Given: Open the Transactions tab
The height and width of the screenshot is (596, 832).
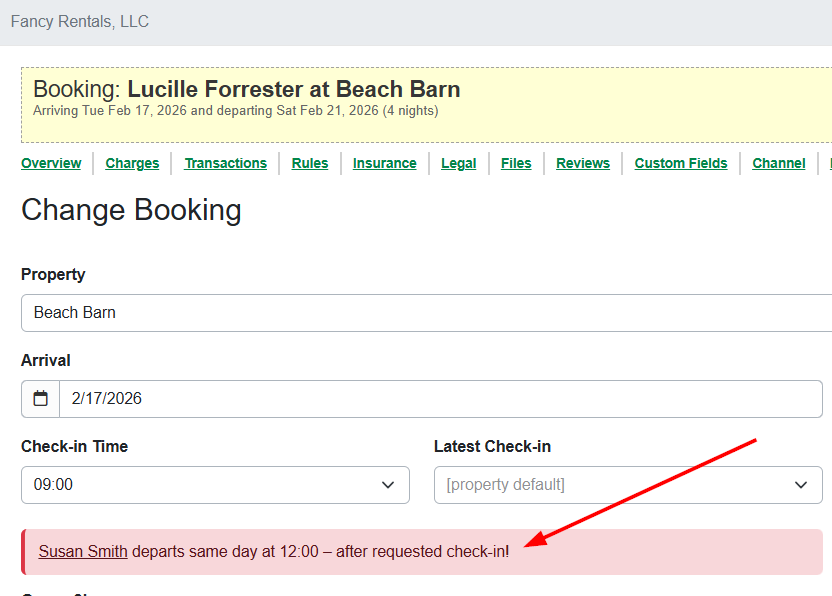Looking at the screenshot, I should (226, 163).
